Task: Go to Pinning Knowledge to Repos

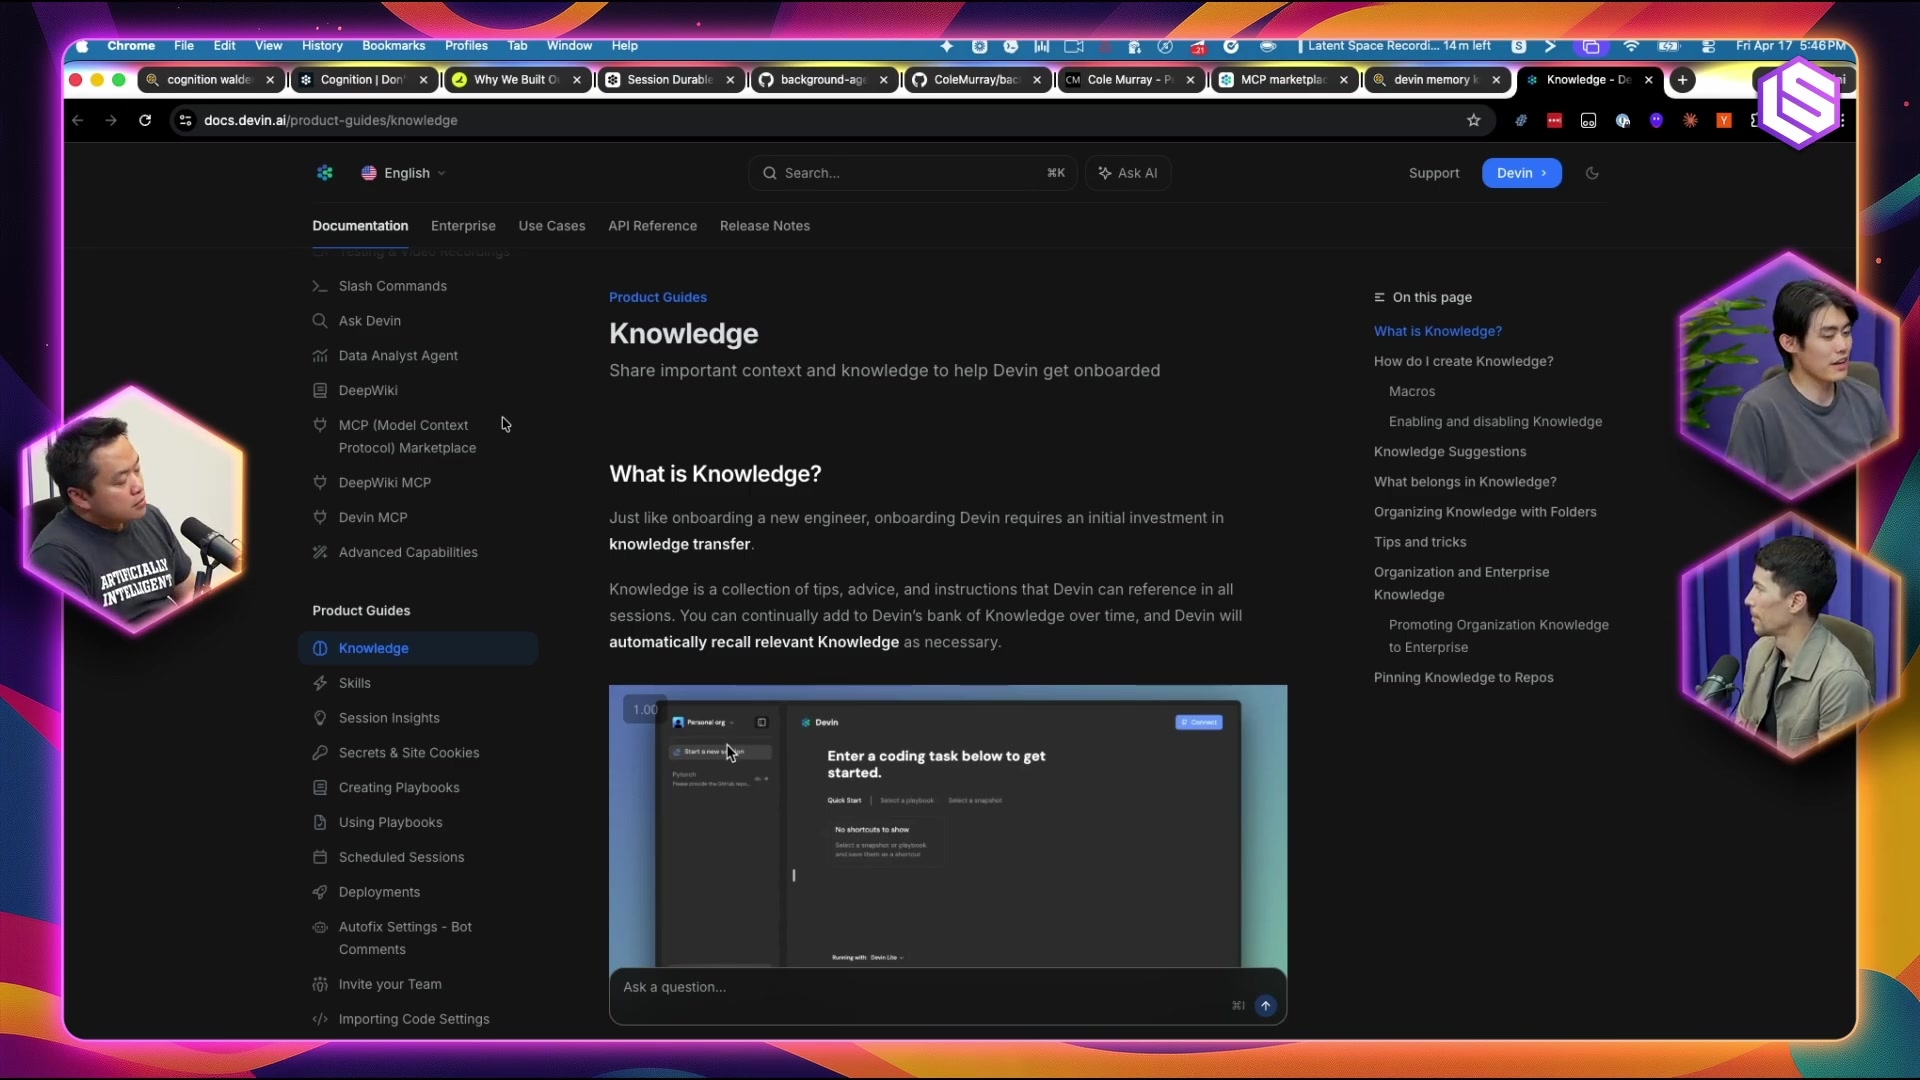Action: click(1464, 677)
